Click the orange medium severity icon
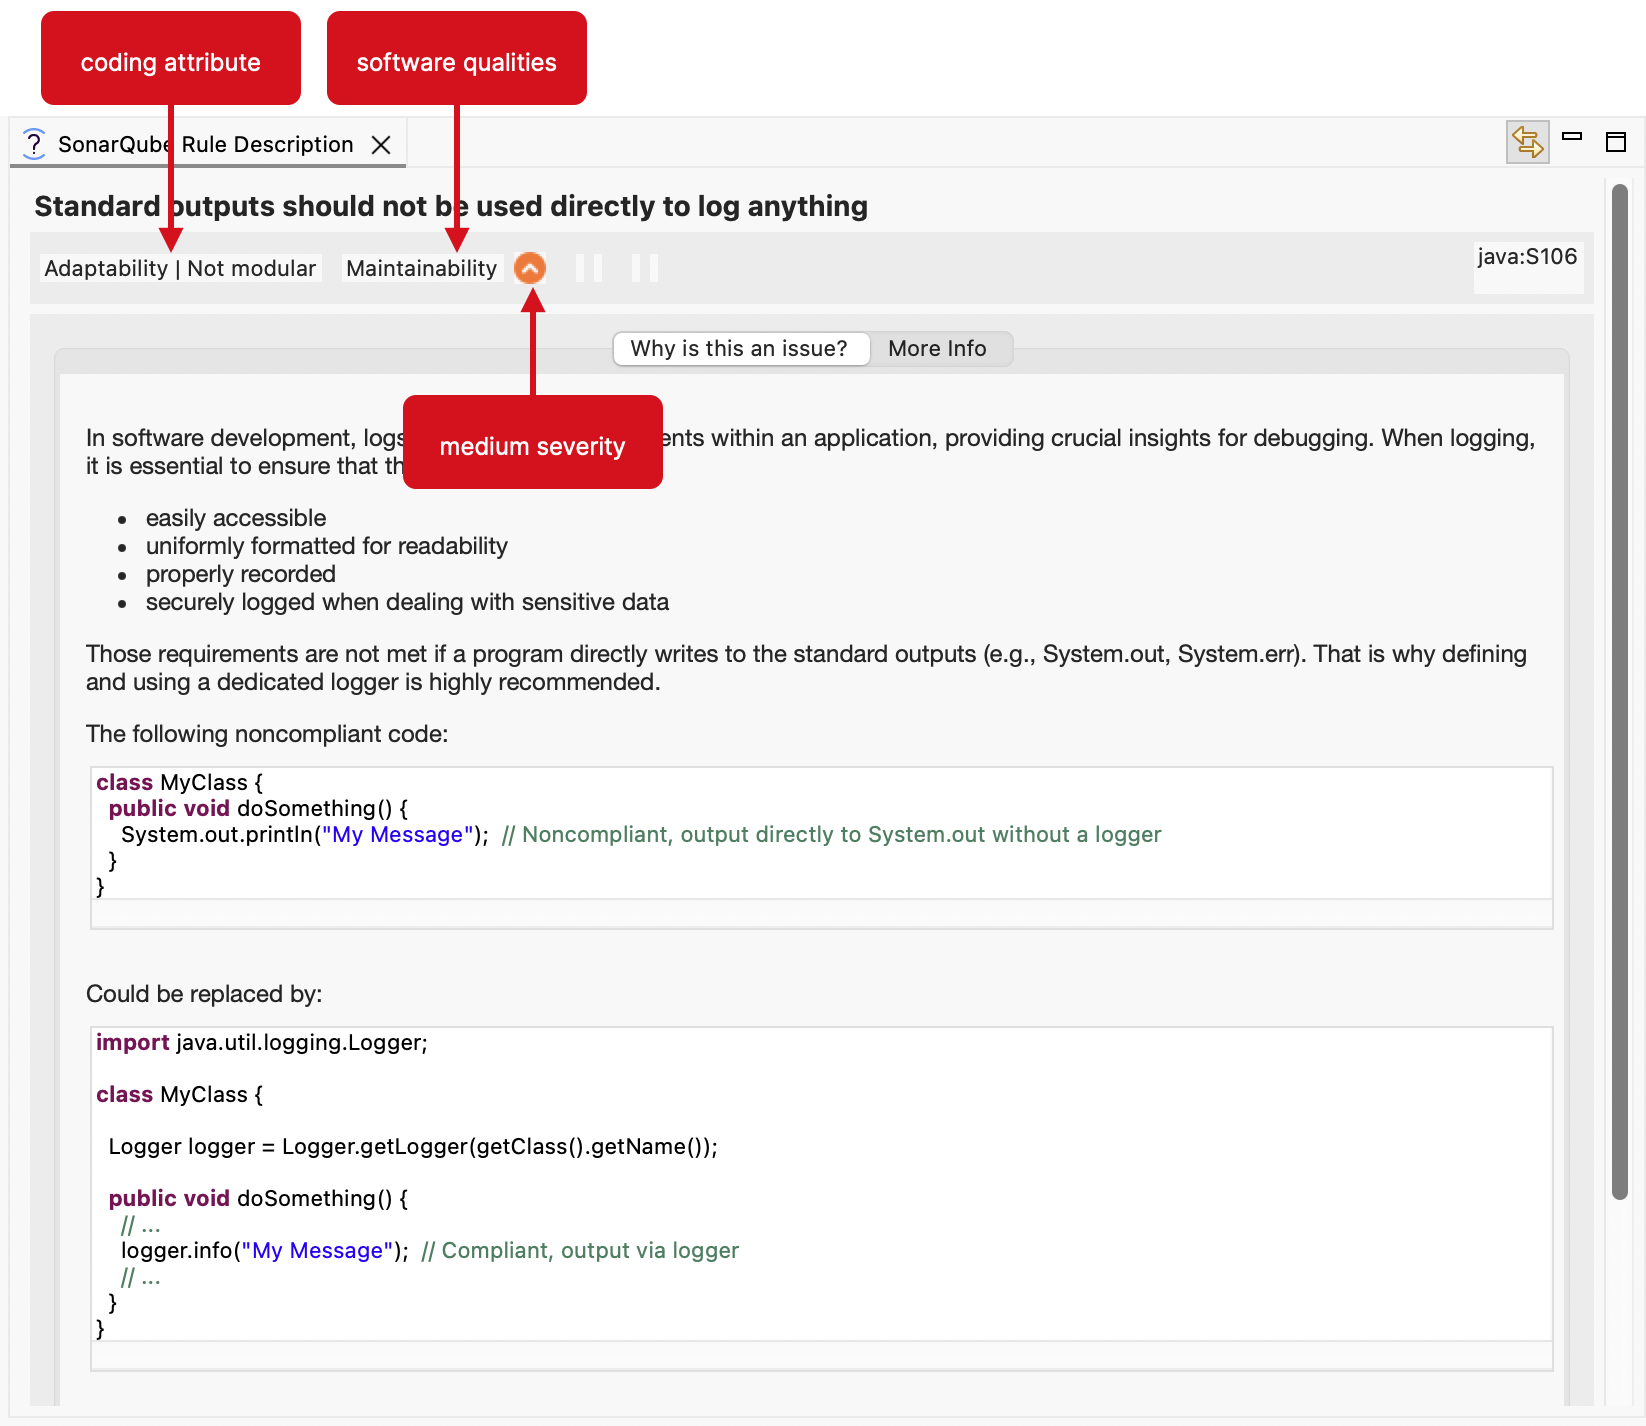Image resolution: width=1646 pixels, height=1426 pixels. click(530, 268)
